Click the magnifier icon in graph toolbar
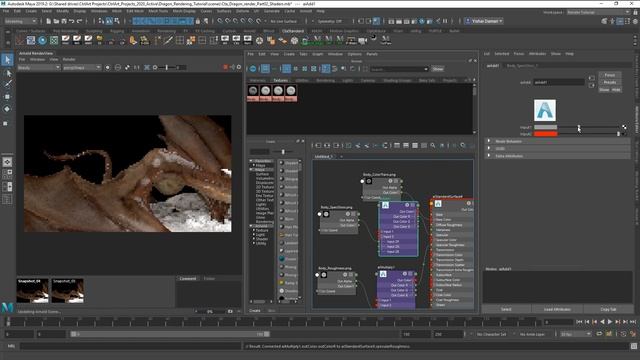The image size is (640, 360). click(x=433, y=145)
